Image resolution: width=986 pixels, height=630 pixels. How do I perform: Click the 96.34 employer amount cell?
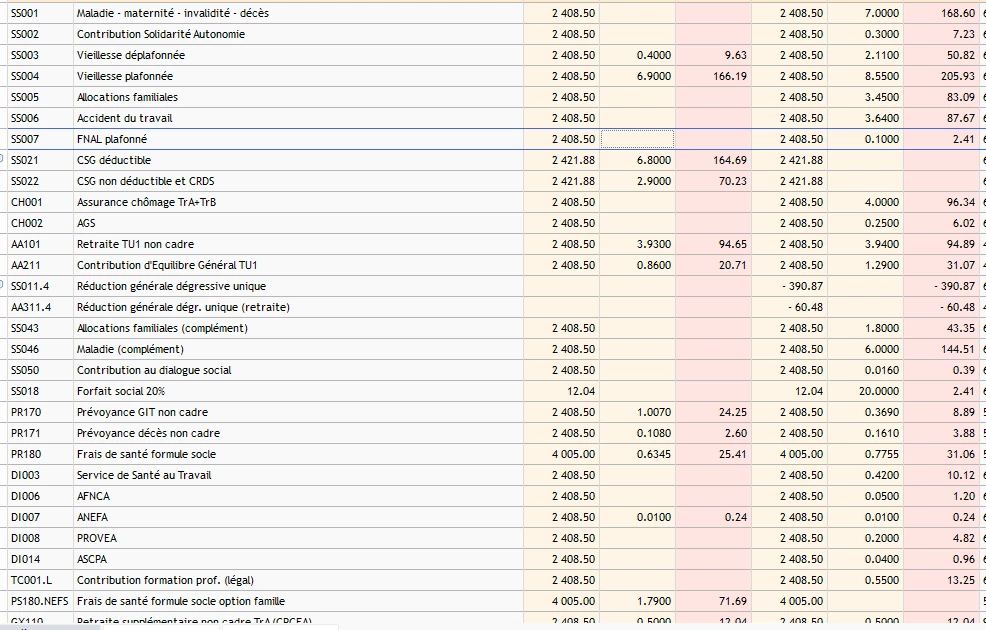[x=941, y=202]
